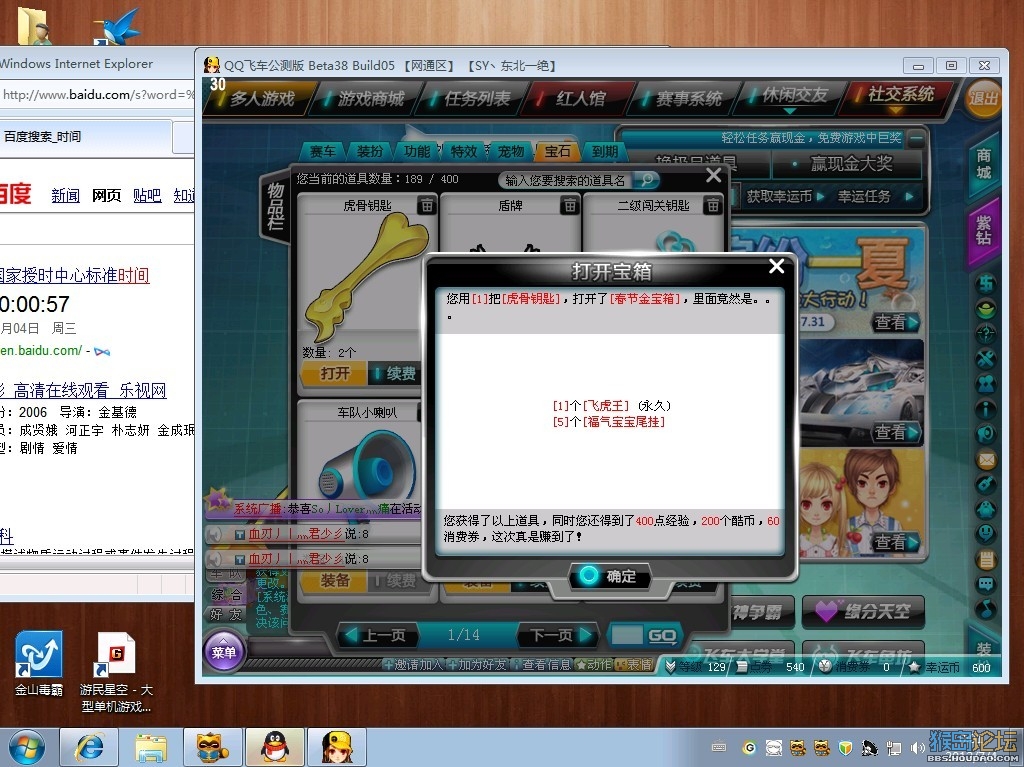Image resolution: width=1024 pixels, height=767 pixels.
Task: Click the crosshair question icon in sidebar
Action: click(x=985, y=333)
